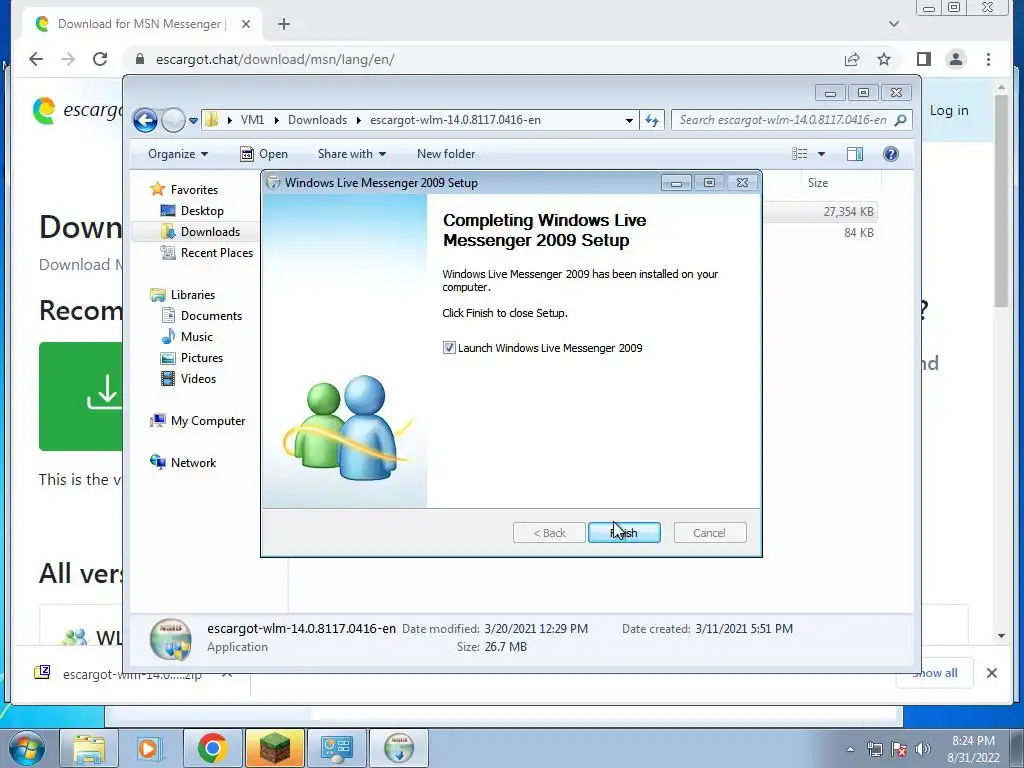
Task: Reload the escargot.chat page in Chrome
Action: coord(100,59)
